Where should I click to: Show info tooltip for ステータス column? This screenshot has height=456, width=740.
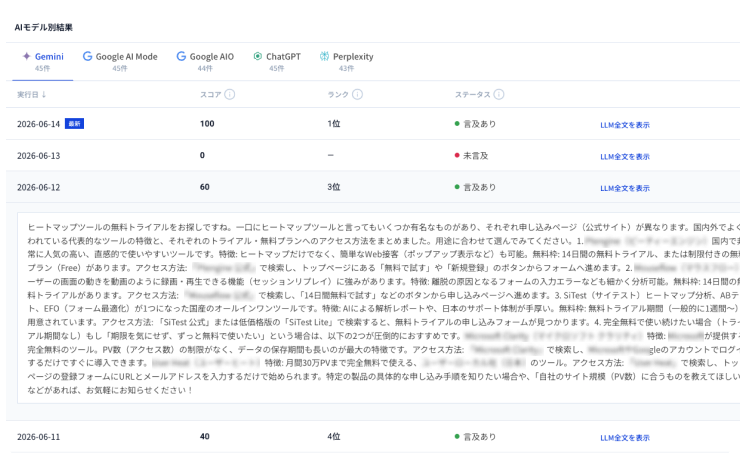click(x=499, y=94)
